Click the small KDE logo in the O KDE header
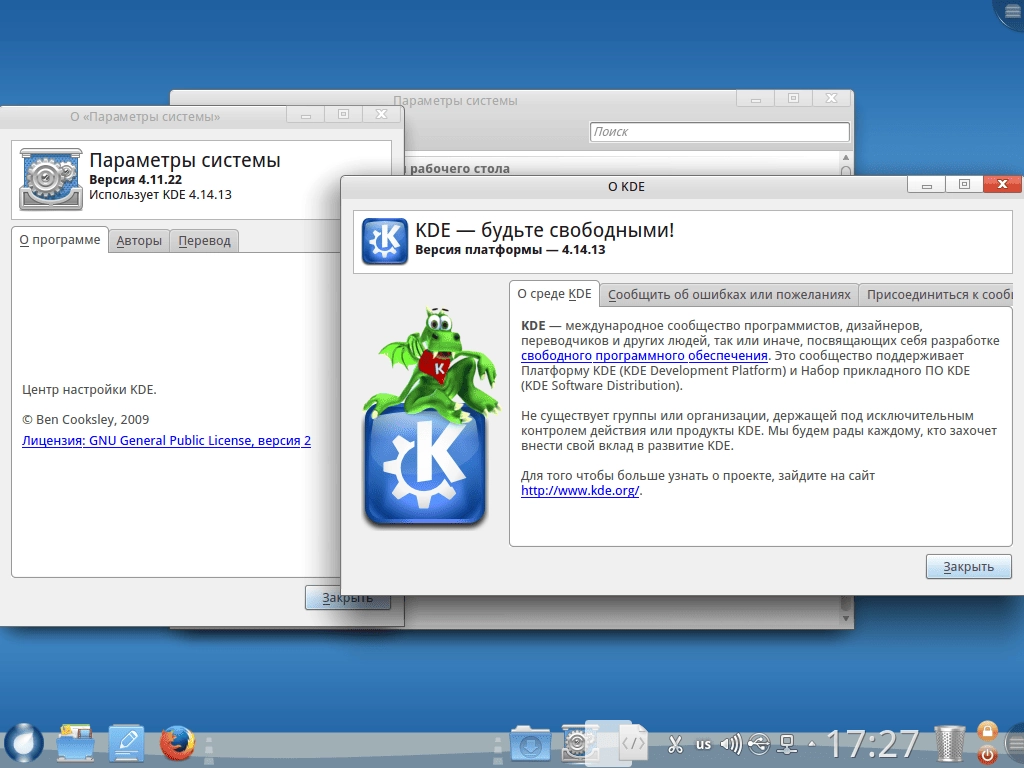The height and width of the screenshot is (768, 1024). (x=384, y=241)
